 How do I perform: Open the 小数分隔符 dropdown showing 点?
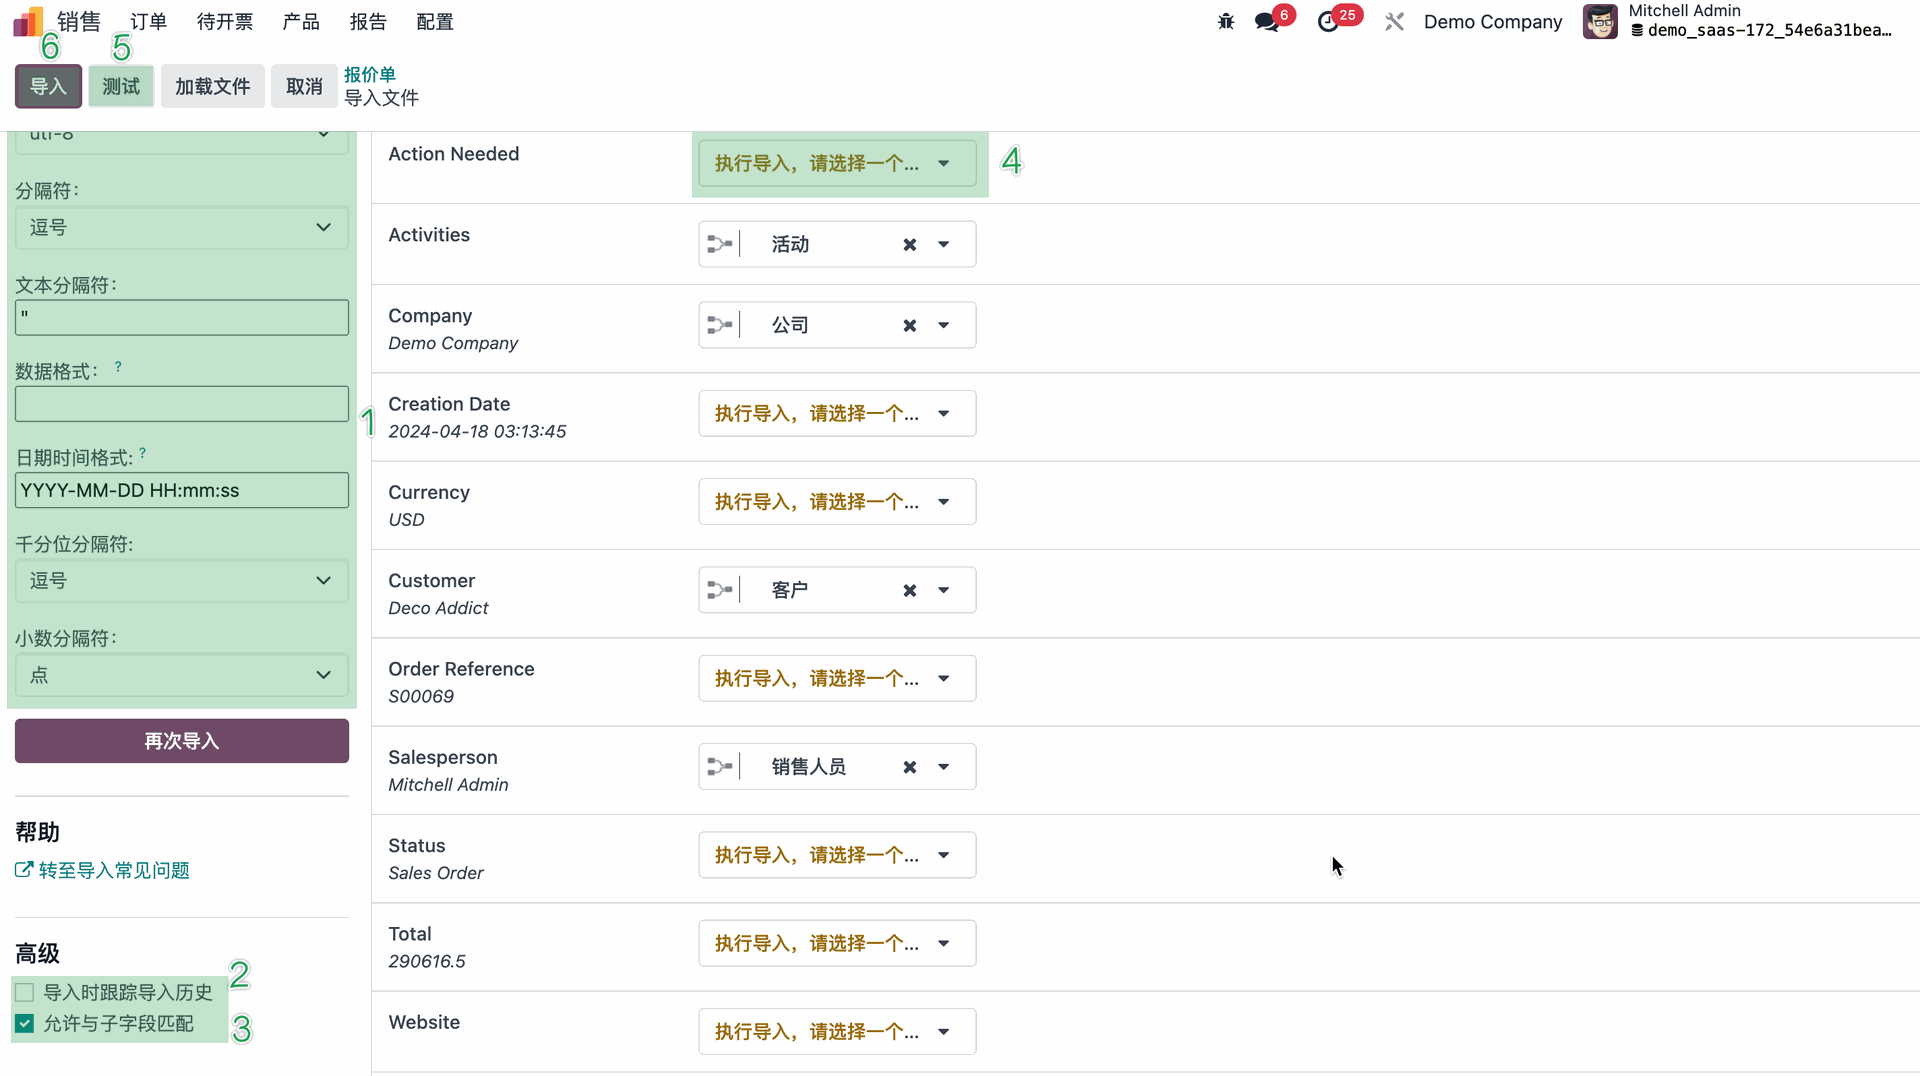pyautogui.click(x=181, y=675)
